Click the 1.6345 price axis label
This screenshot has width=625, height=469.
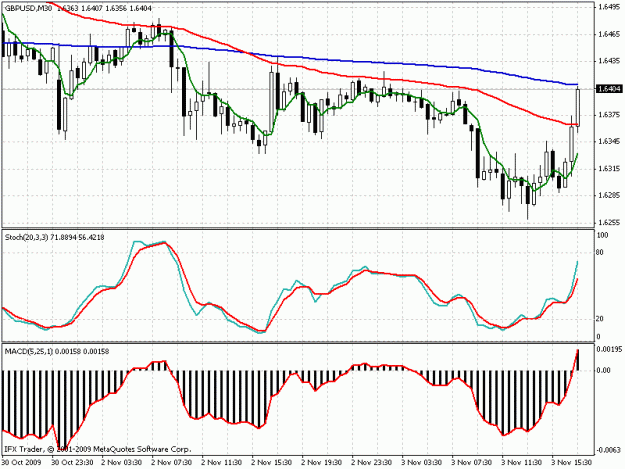pos(609,141)
